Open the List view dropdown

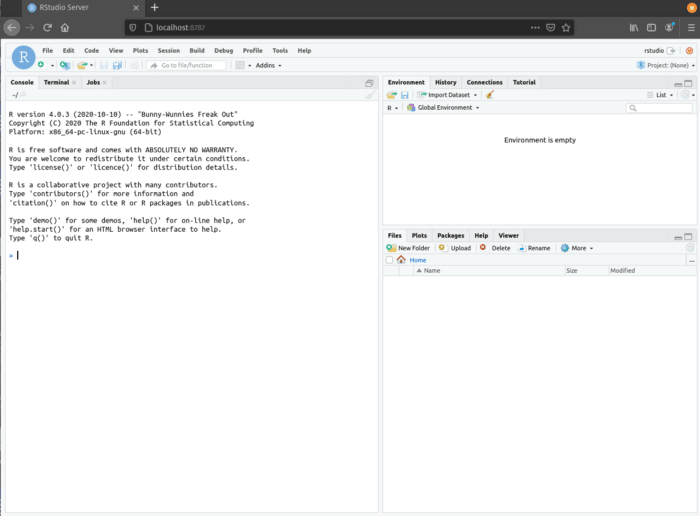pyautogui.click(x=660, y=95)
